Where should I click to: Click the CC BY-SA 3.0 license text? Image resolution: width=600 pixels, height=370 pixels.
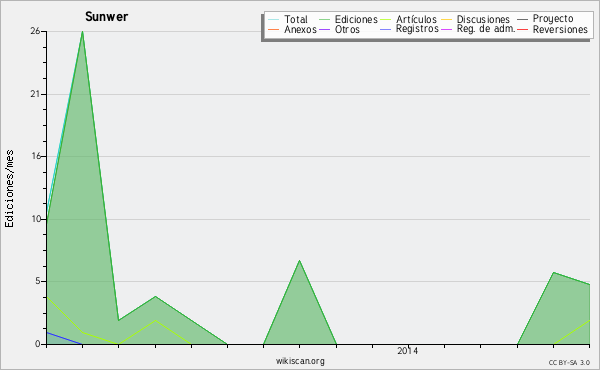click(x=569, y=363)
